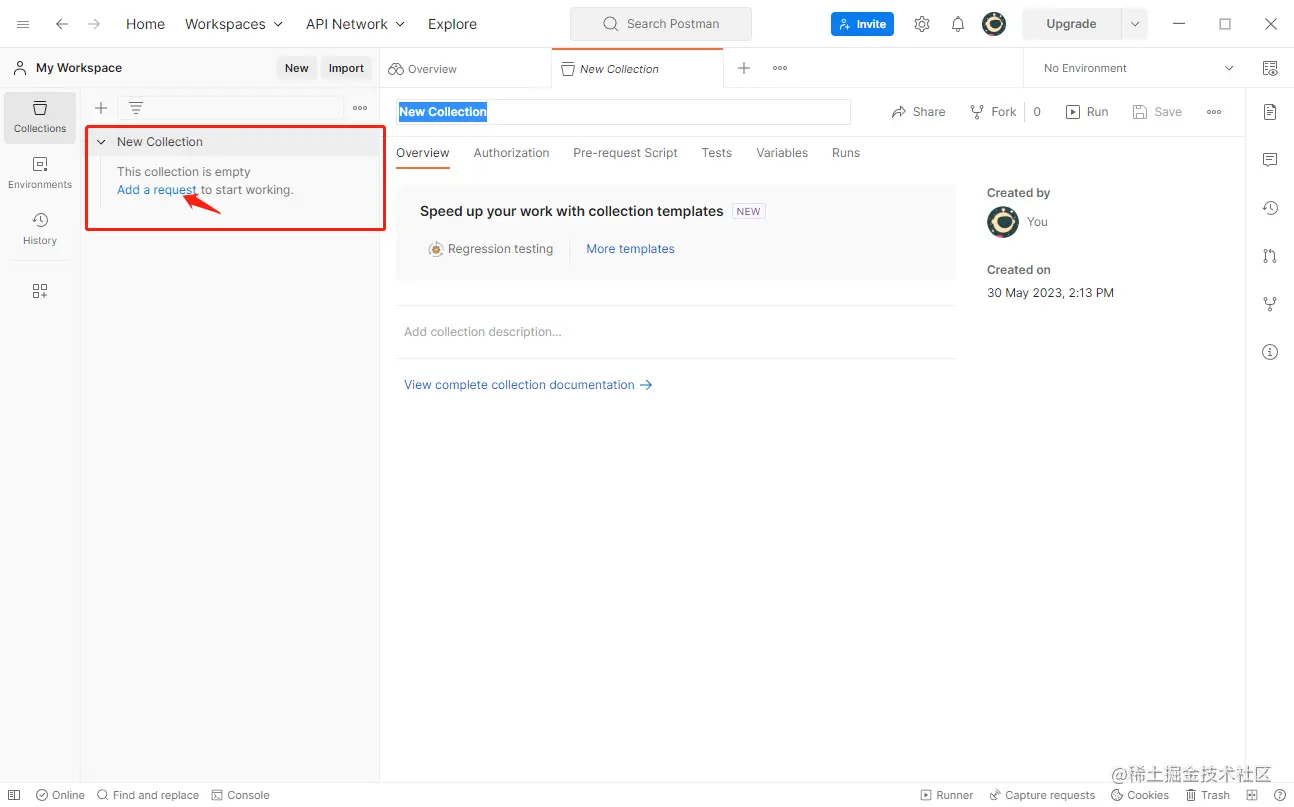
Task: Open collections list options ellipsis
Action: click(x=360, y=108)
